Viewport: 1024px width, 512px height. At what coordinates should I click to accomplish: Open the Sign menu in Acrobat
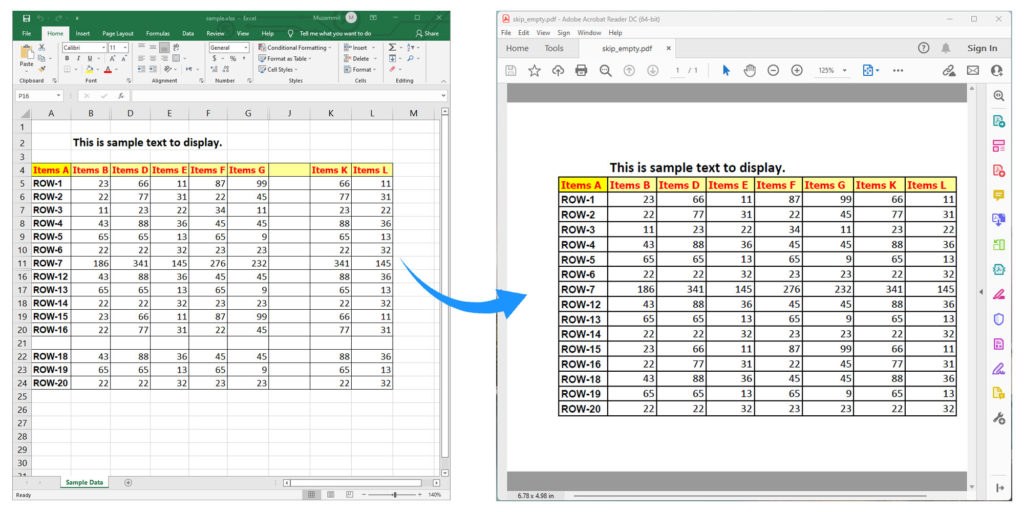563,32
